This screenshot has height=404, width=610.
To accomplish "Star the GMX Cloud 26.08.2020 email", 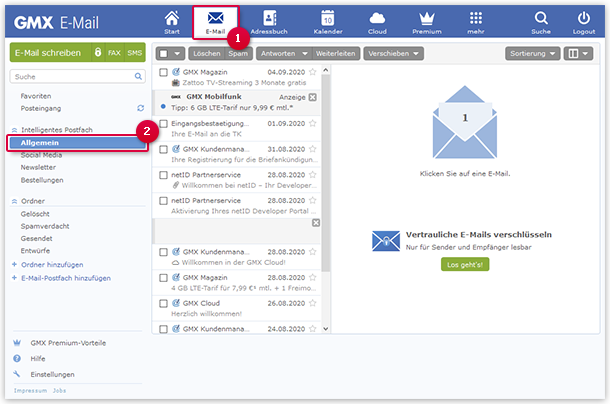I will (312, 303).
